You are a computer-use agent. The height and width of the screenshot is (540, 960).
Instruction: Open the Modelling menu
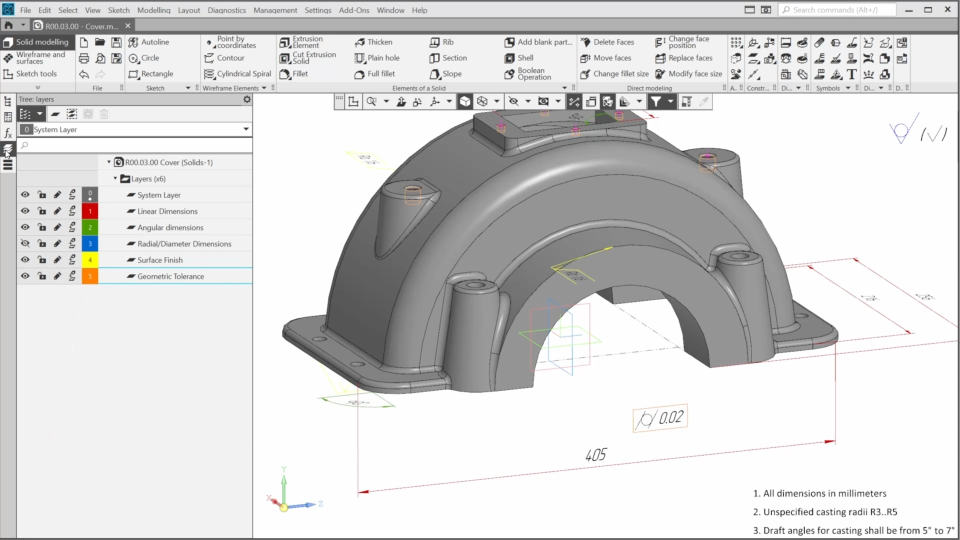(153, 10)
